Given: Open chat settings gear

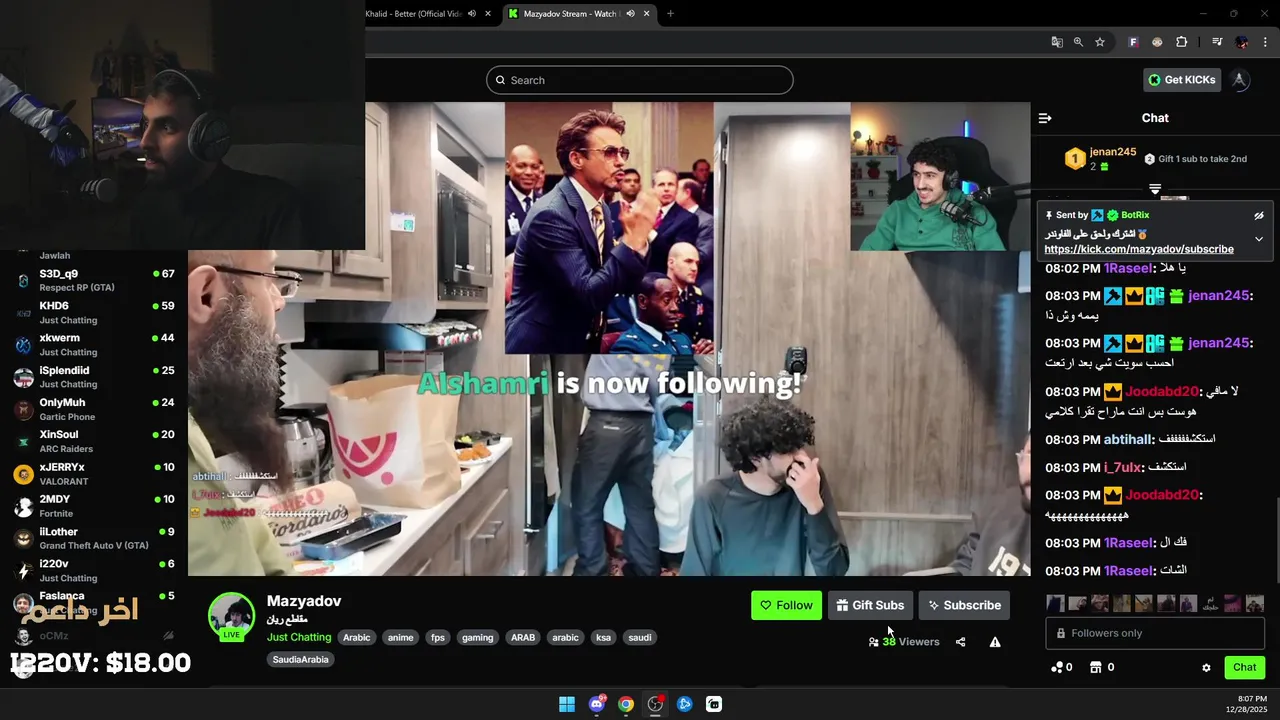Looking at the screenshot, I should 1206,667.
